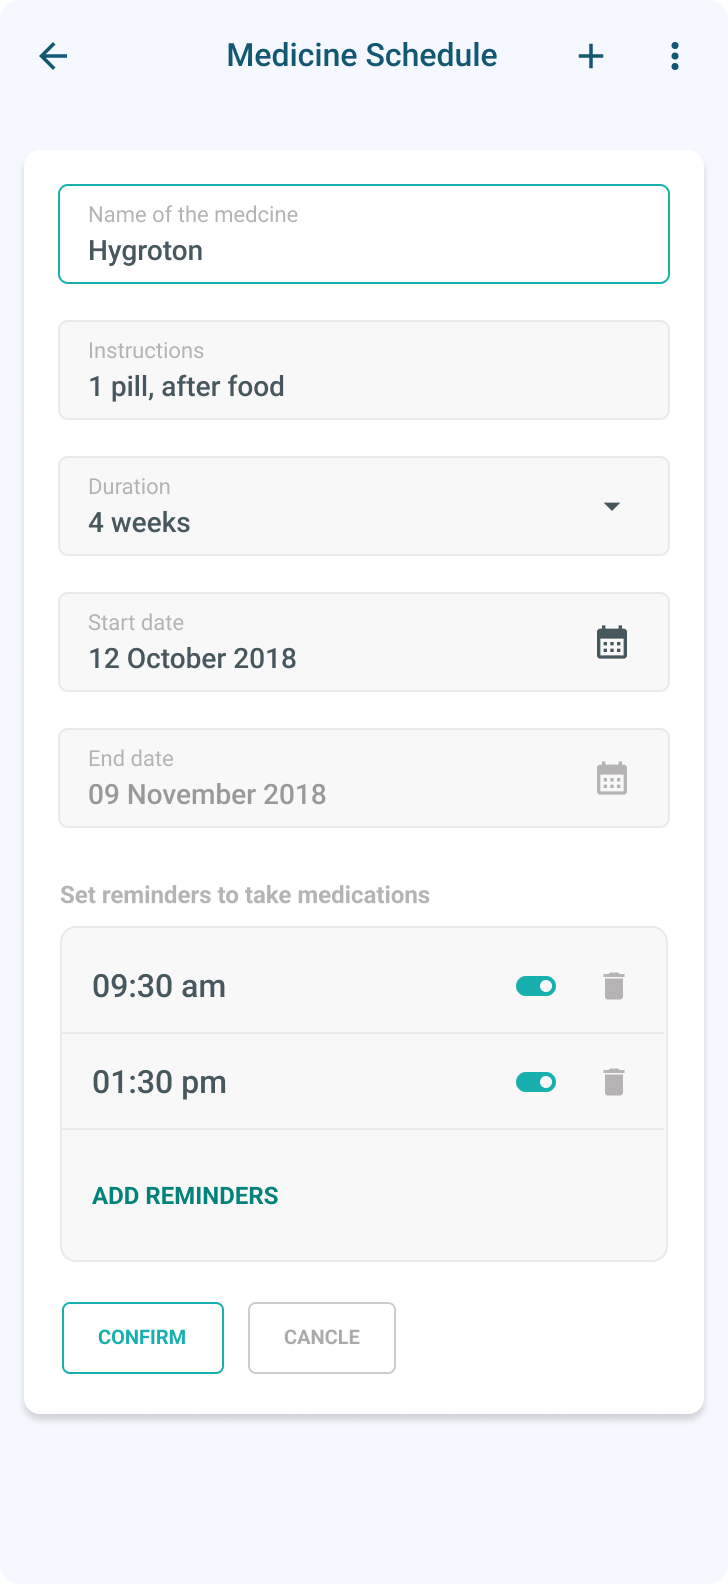
Task: Edit the 01:30 pm reminder time
Action: click(159, 1082)
